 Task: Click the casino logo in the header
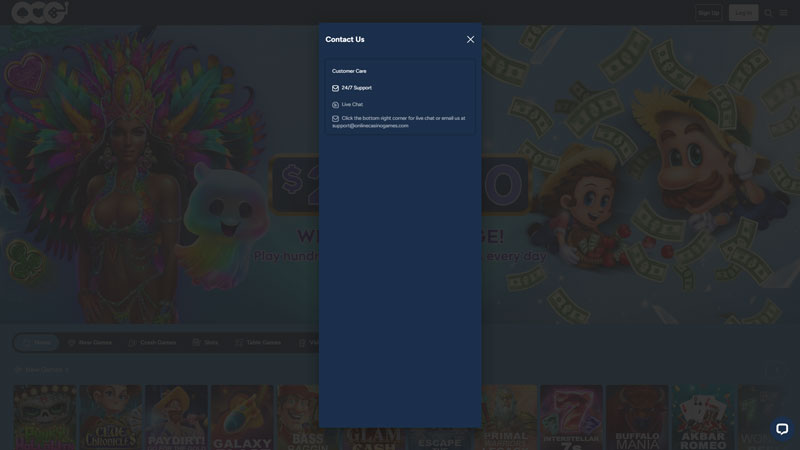click(40, 12)
